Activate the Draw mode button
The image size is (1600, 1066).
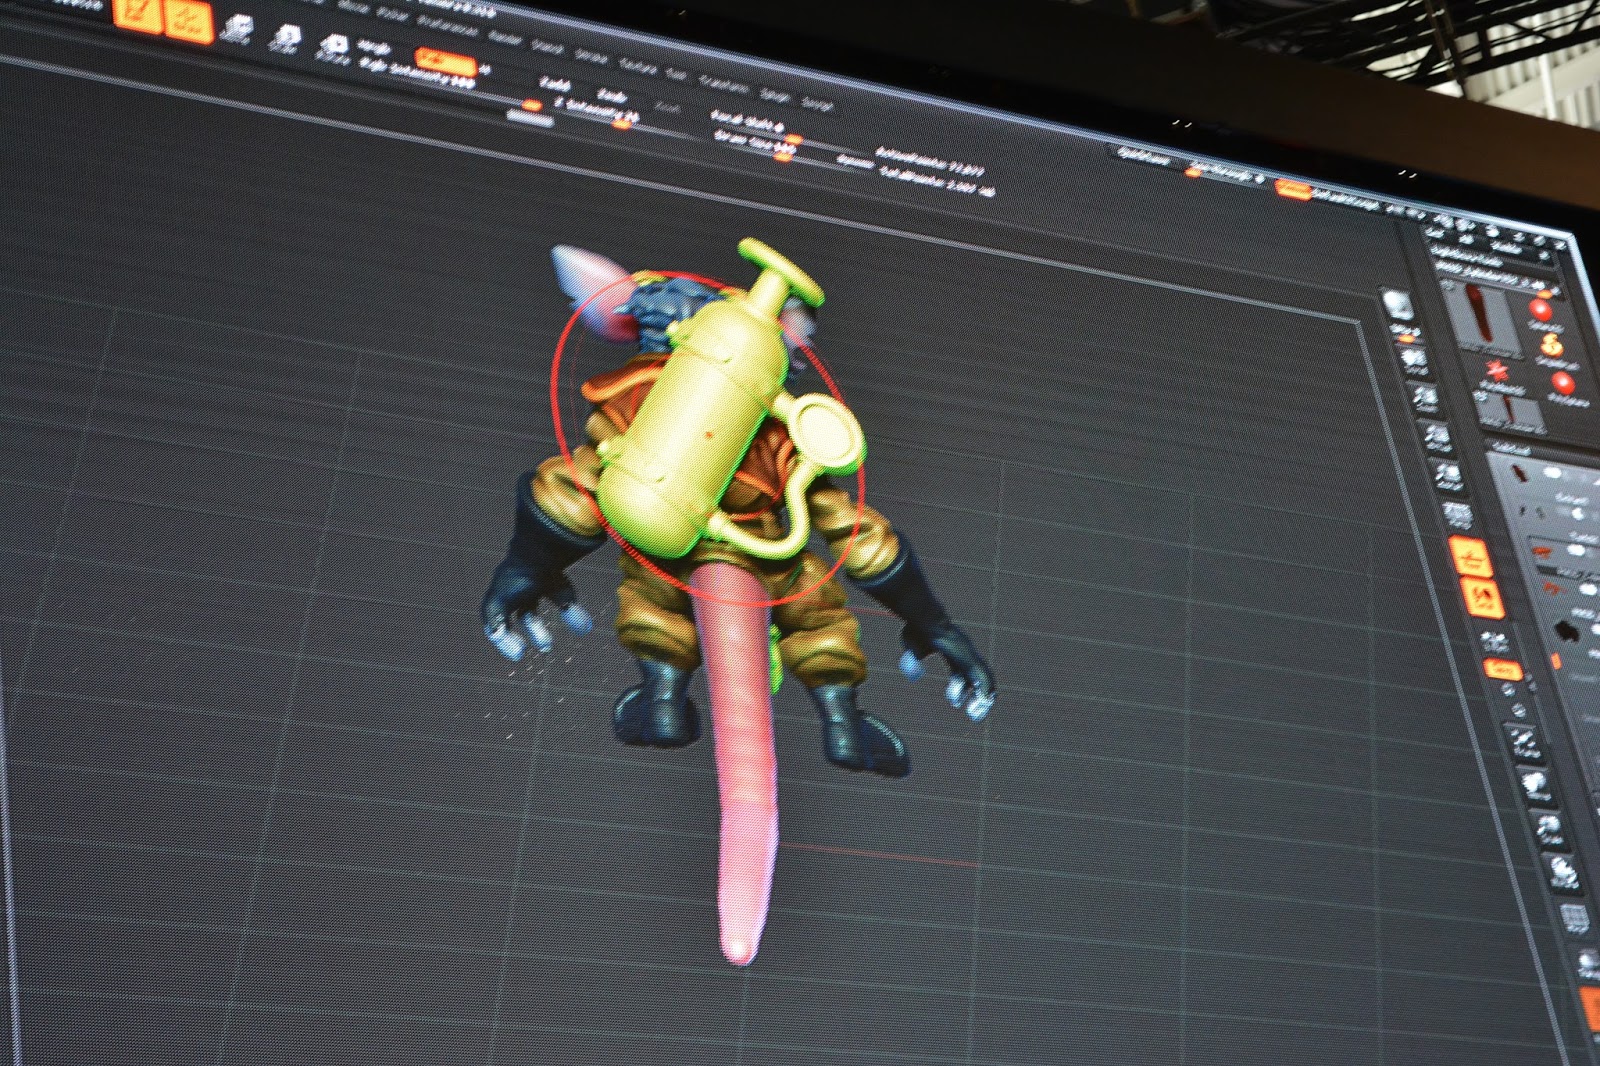[187, 20]
